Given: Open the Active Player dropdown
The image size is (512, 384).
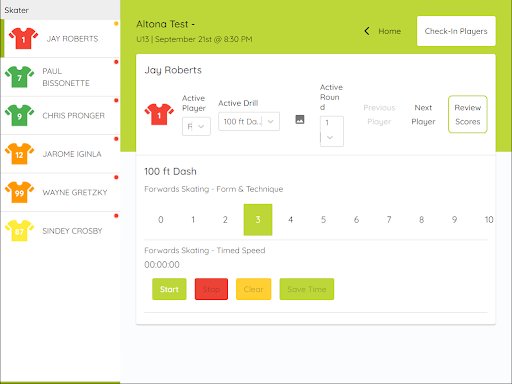Looking at the screenshot, I should 196,126.
